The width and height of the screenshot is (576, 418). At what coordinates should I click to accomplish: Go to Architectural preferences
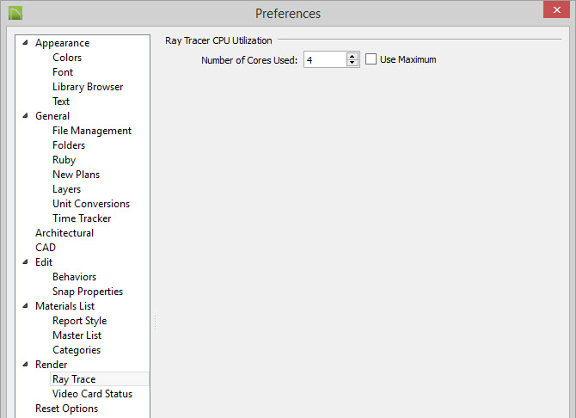pos(64,233)
